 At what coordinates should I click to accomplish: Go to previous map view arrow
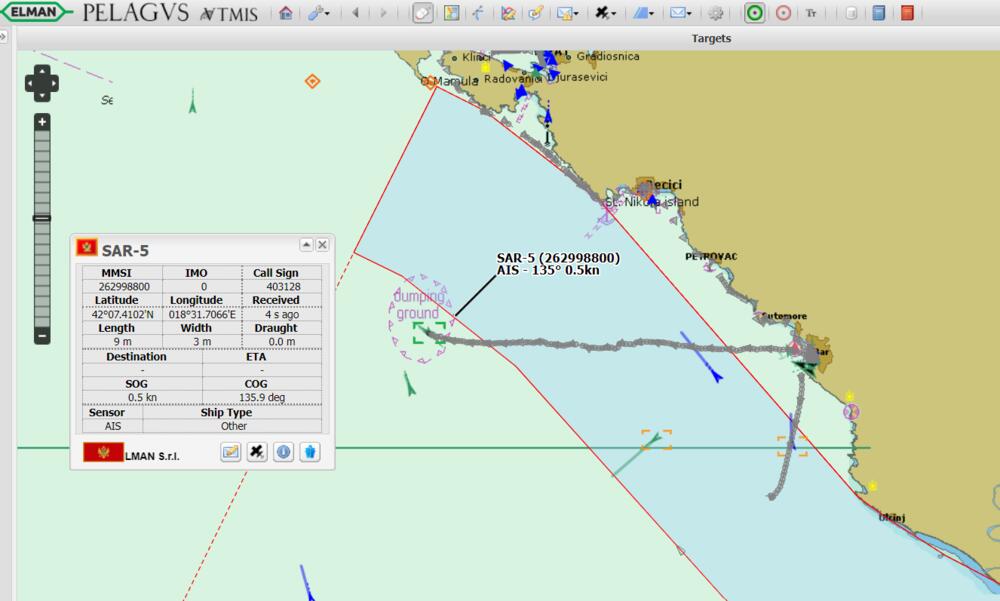(x=356, y=13)
